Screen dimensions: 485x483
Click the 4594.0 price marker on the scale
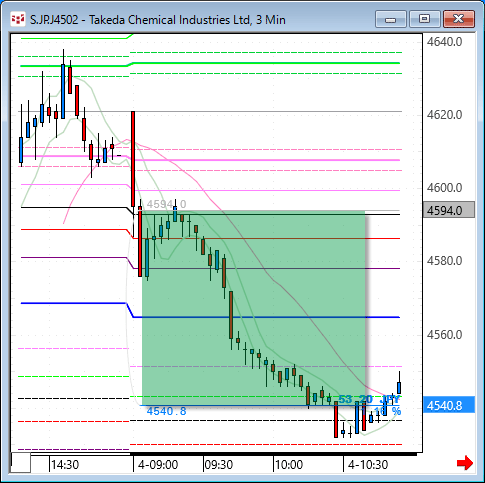[449, 210]
